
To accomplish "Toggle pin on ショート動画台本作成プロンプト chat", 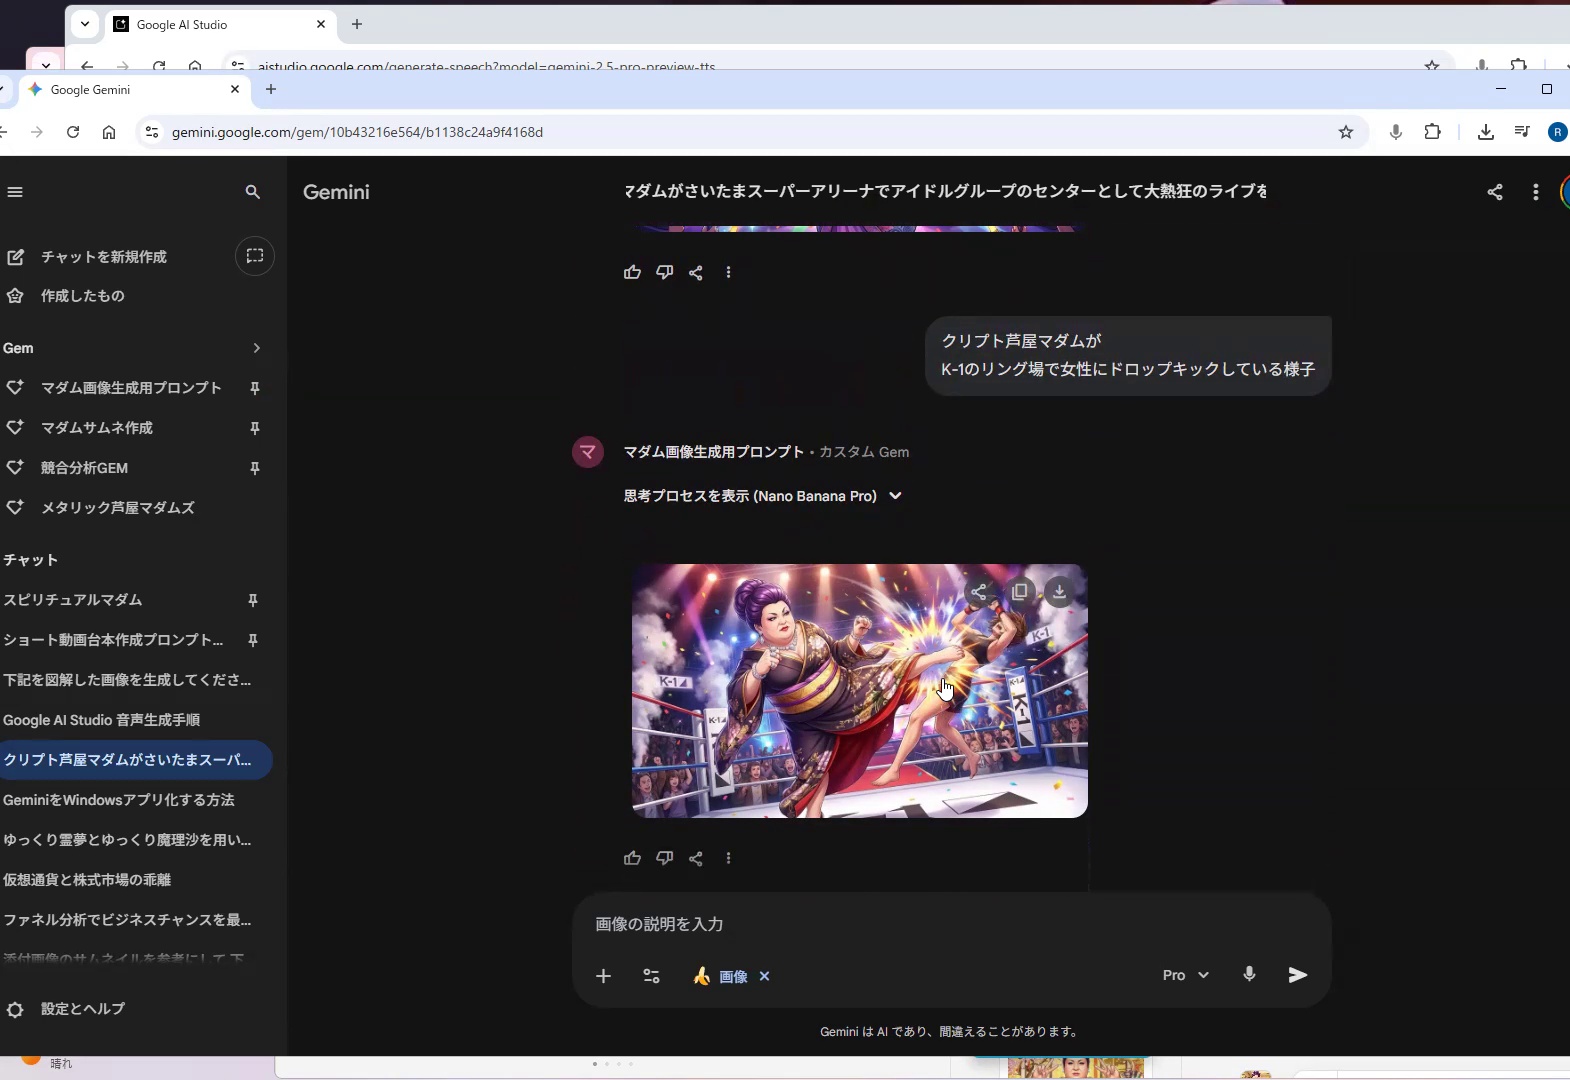I will tap(253, 640).
